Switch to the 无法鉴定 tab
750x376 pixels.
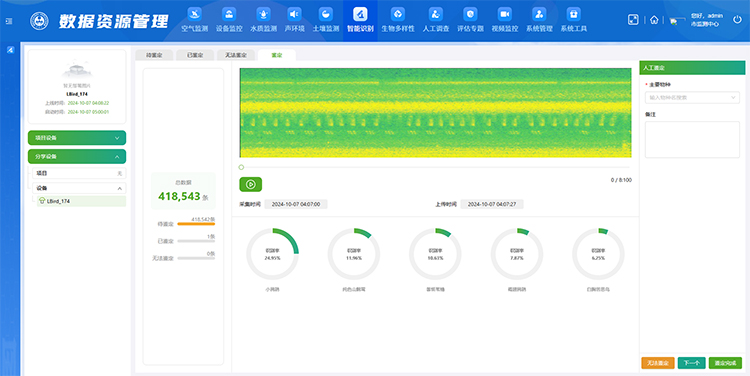(236, 55)
